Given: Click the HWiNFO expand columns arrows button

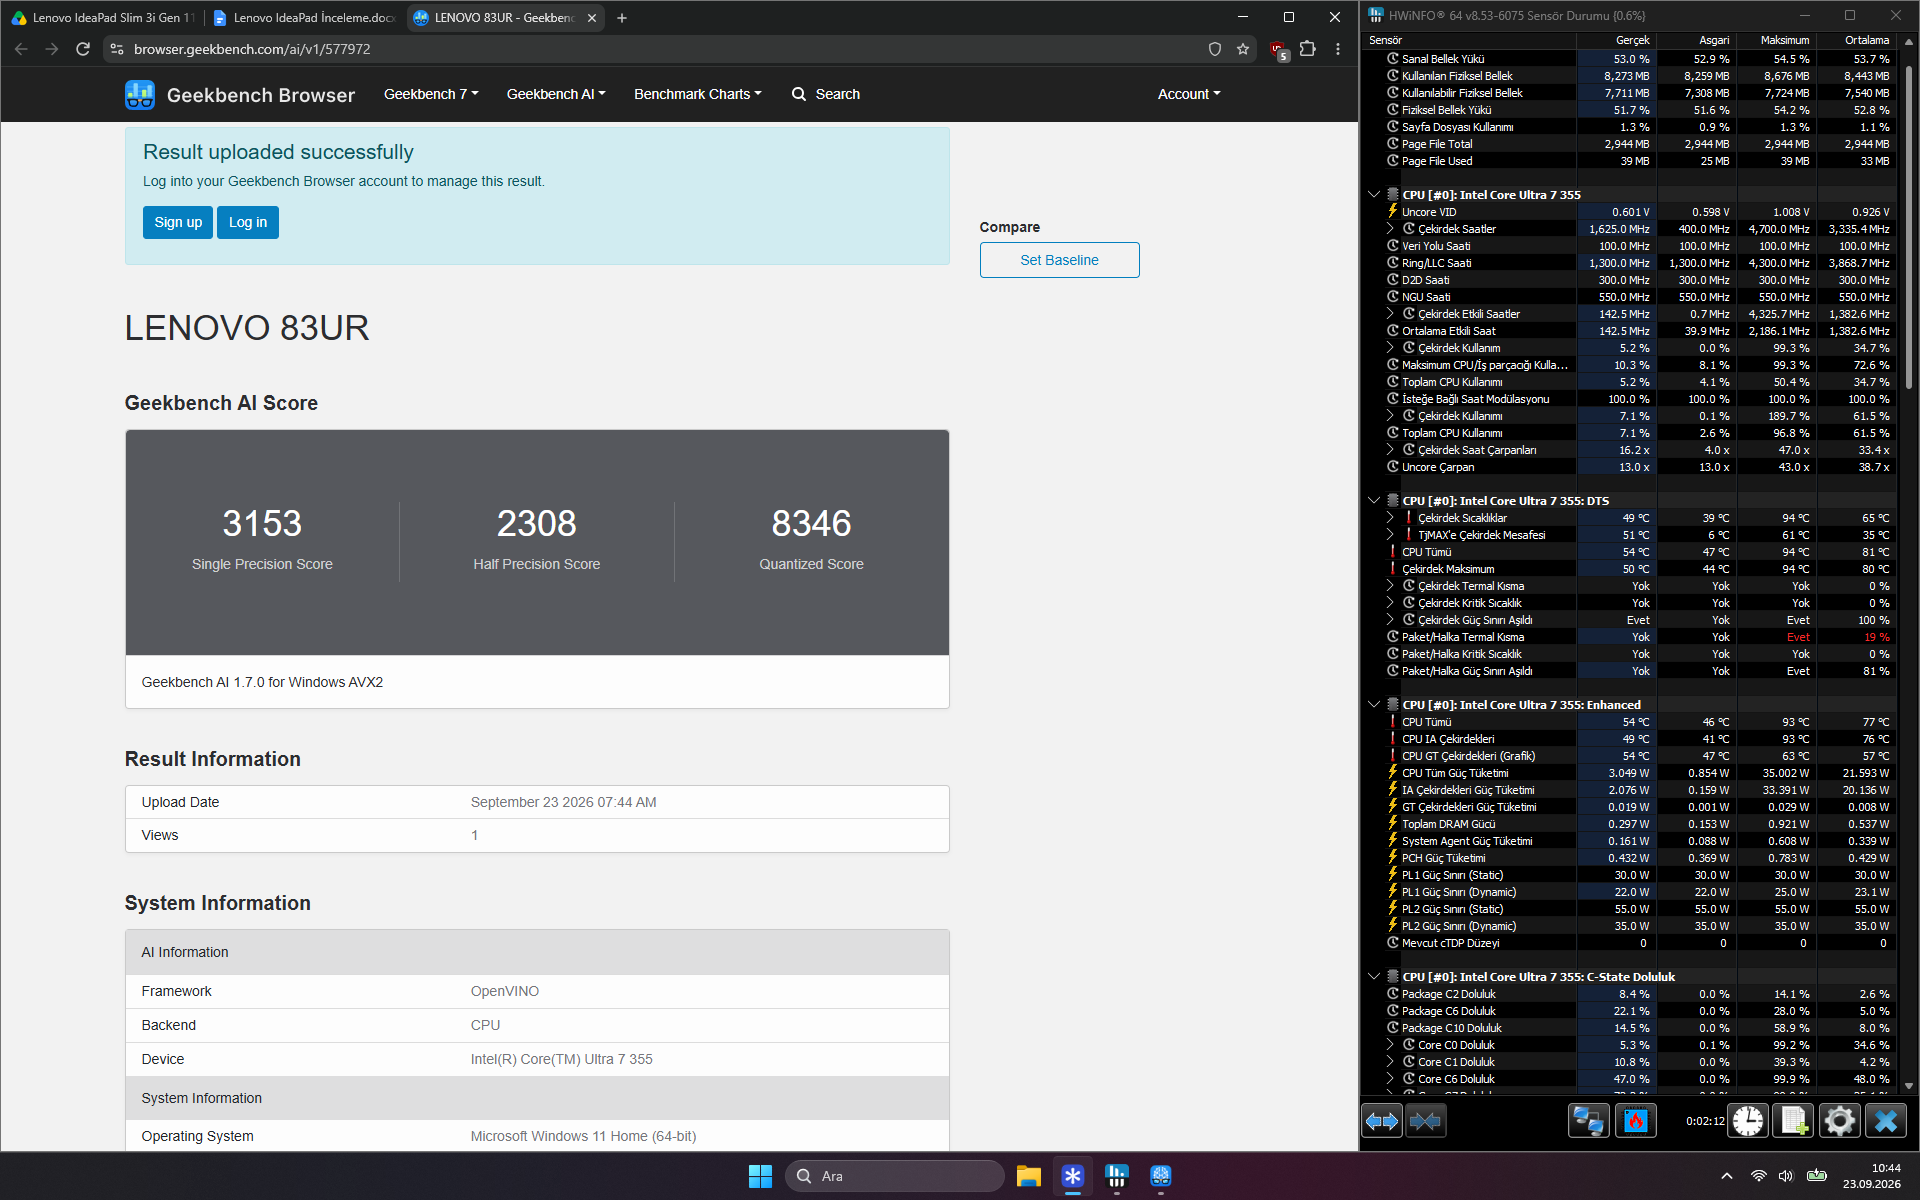Looking at the screenshot, I should coord(1382,1121).
